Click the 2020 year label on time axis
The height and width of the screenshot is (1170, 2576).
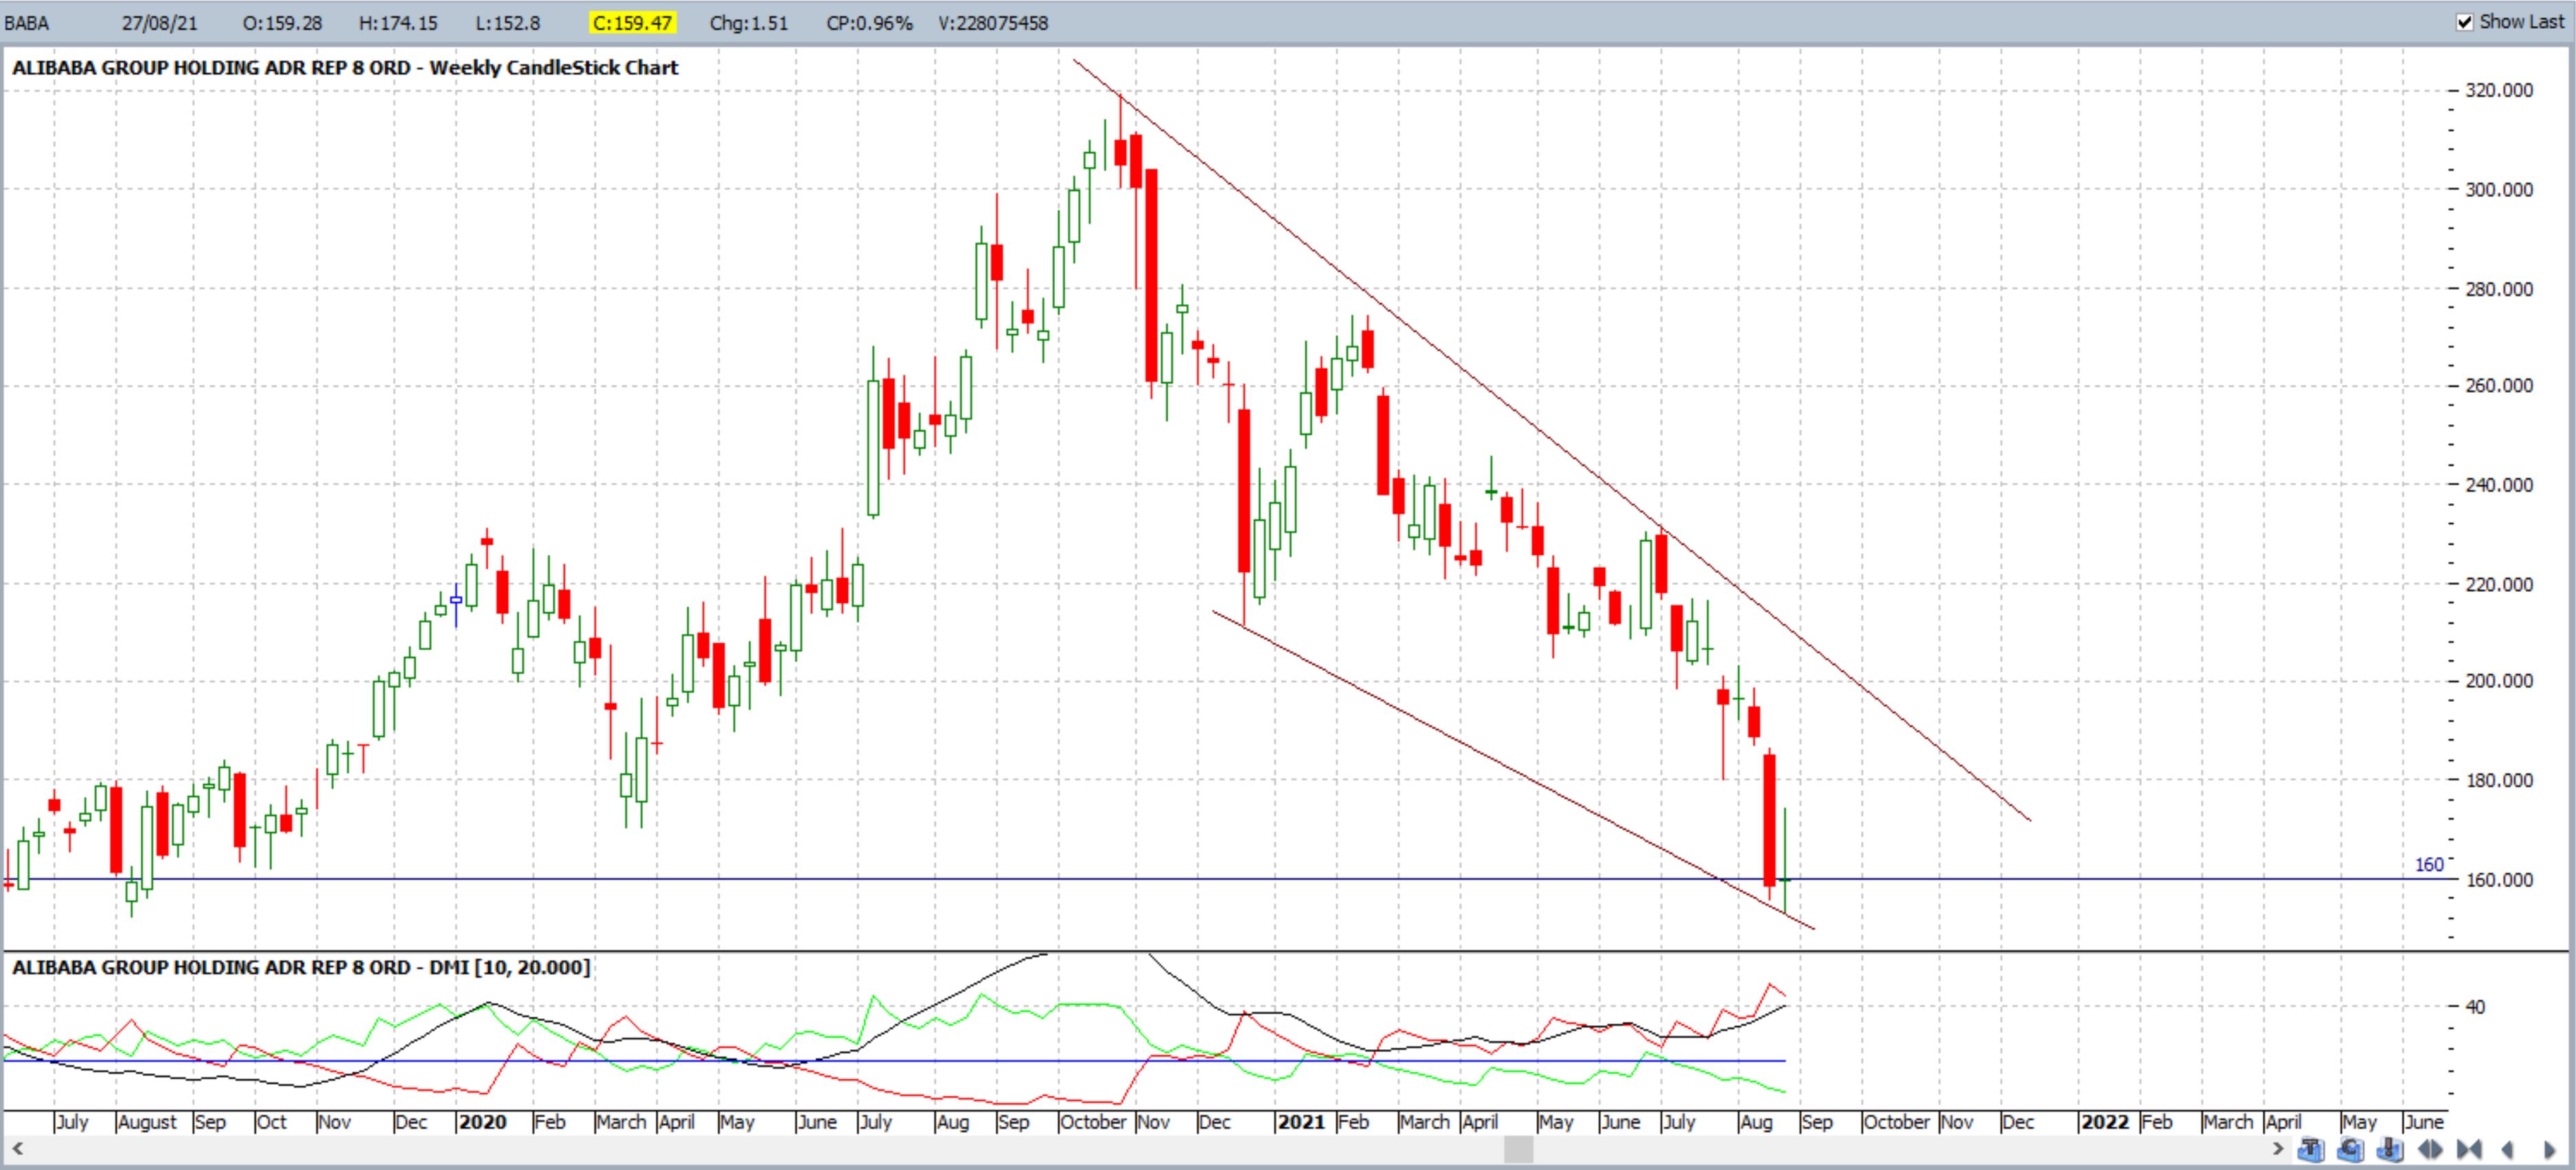[482, 1122]
